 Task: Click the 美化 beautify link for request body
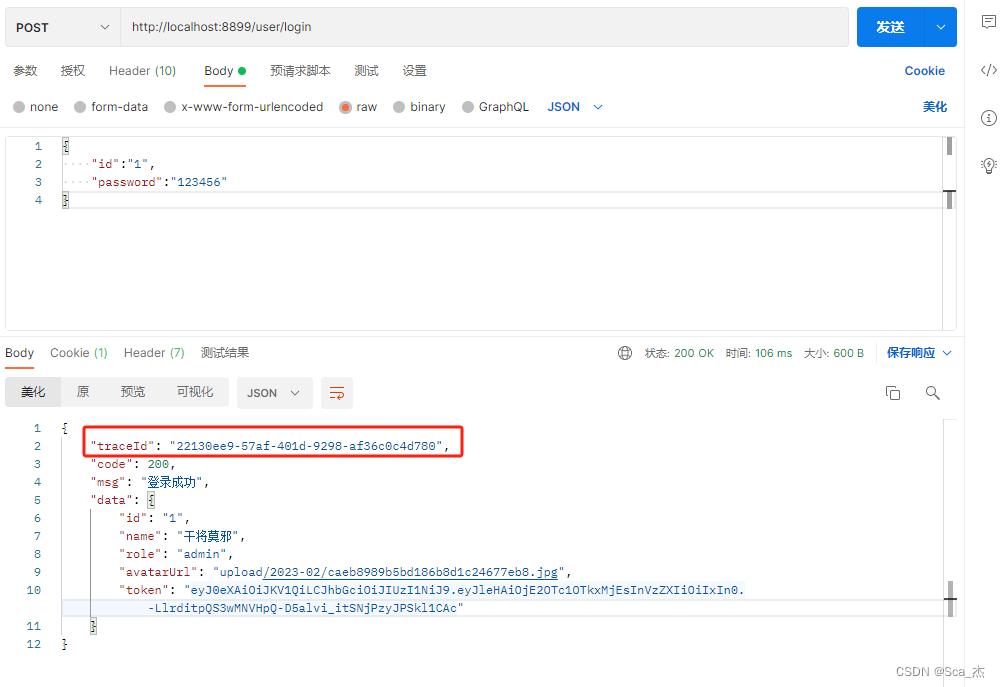coord(935,107)
